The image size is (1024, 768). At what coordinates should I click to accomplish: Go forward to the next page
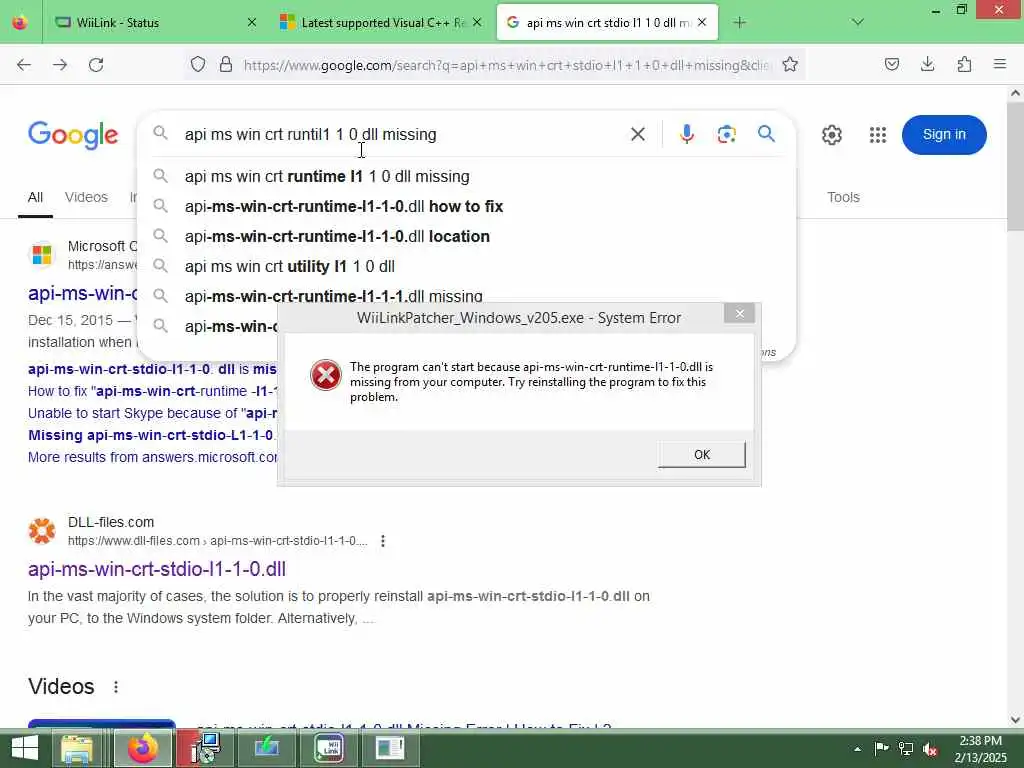60,65
